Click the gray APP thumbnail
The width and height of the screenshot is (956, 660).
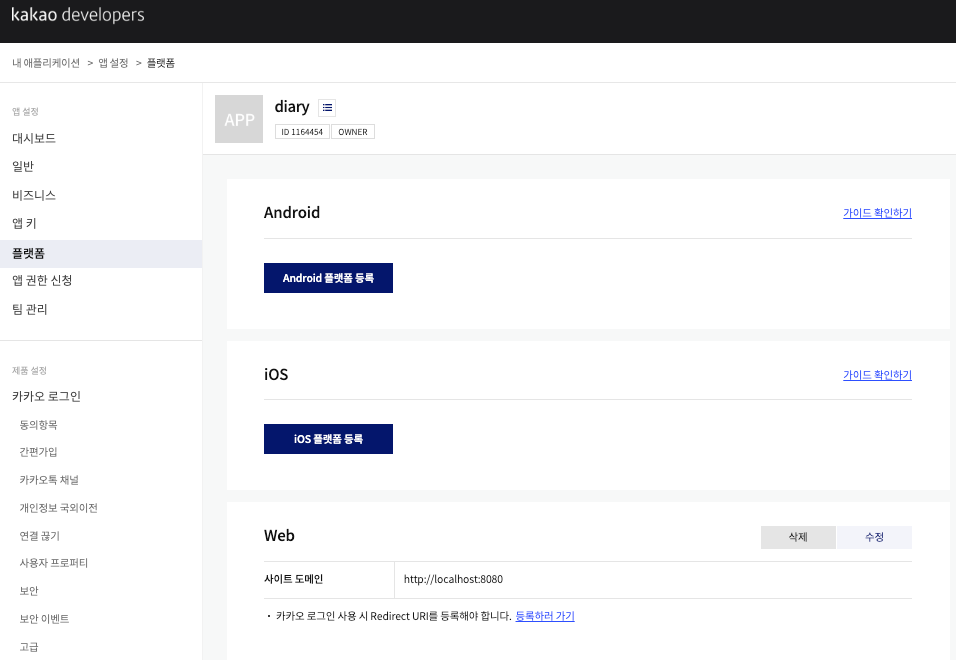(239, 119)
